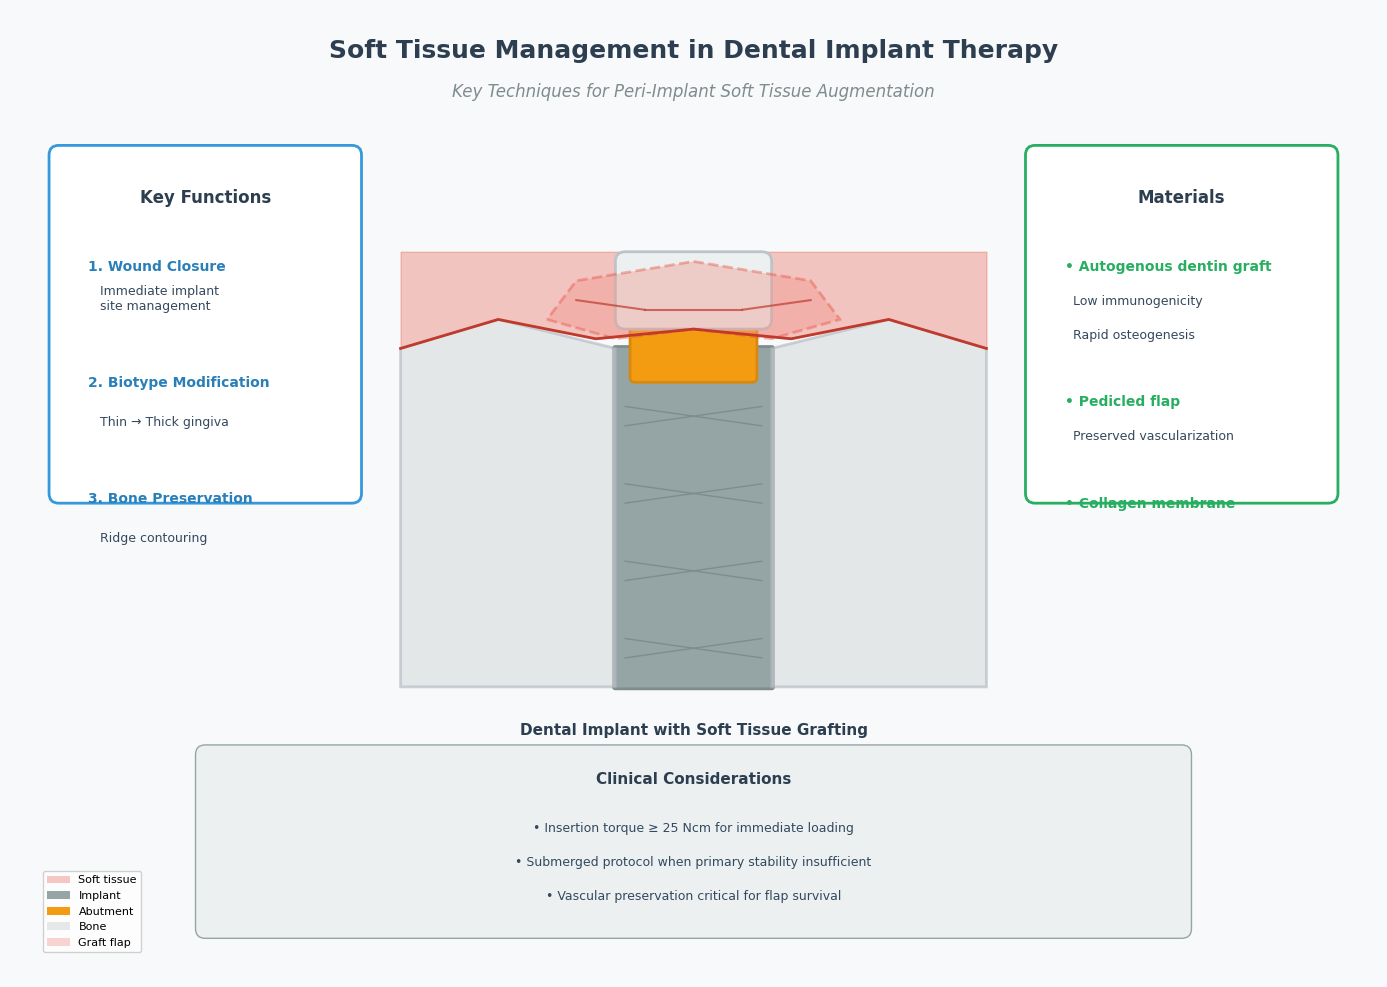Click the caption 'Dental Implant with Soft Tissue Grafting'
Screen dimensions: 1387x987
(x=693, y=730)
